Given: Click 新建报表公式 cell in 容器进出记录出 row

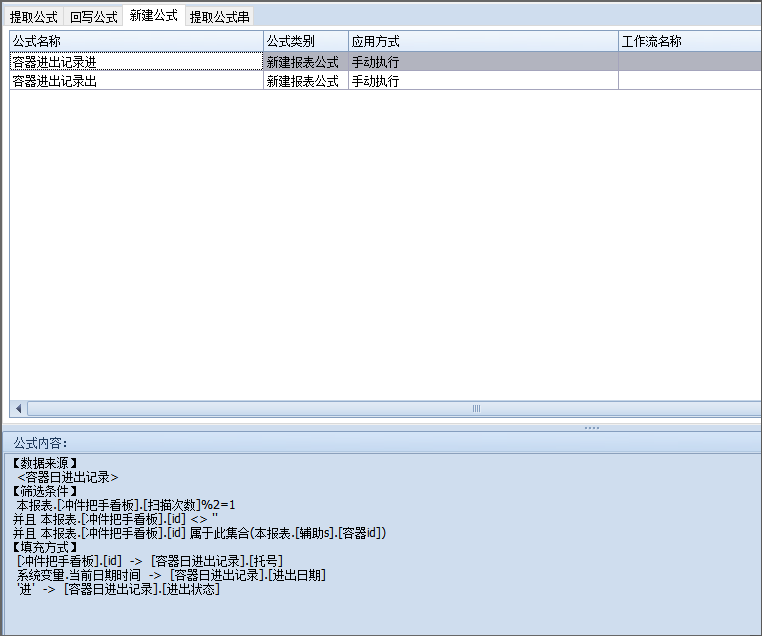Looking at the screenshot, I should pyautogui.click(x=303, y=81).
